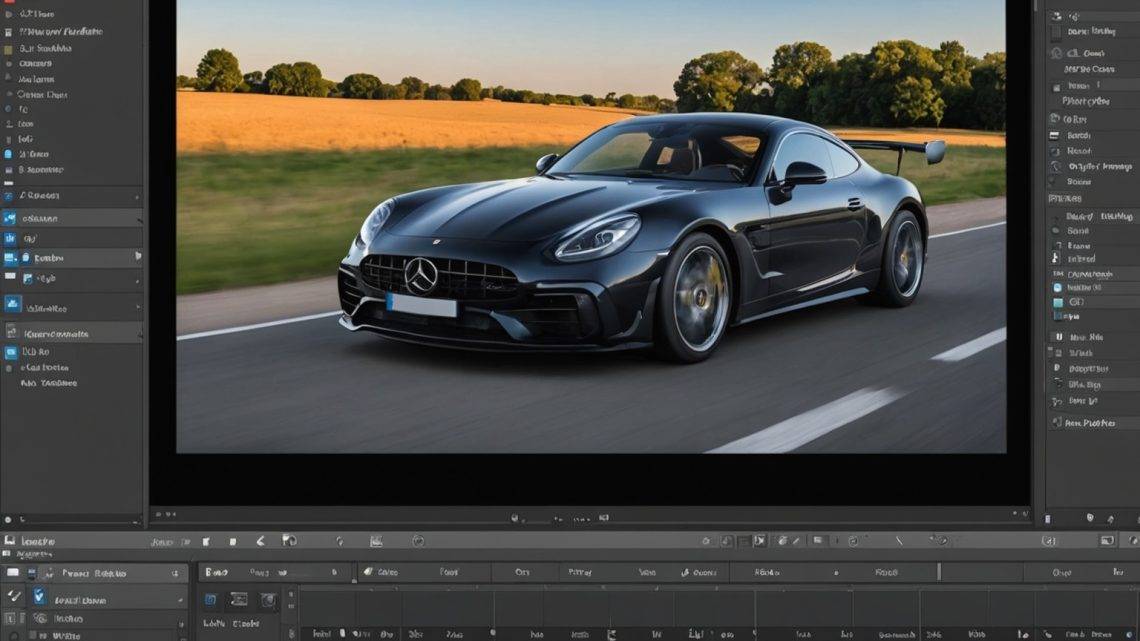Viewport: 1140px width, 641px height.
Task: Click the car preview in the viewer
Action: tap(591, 225)
